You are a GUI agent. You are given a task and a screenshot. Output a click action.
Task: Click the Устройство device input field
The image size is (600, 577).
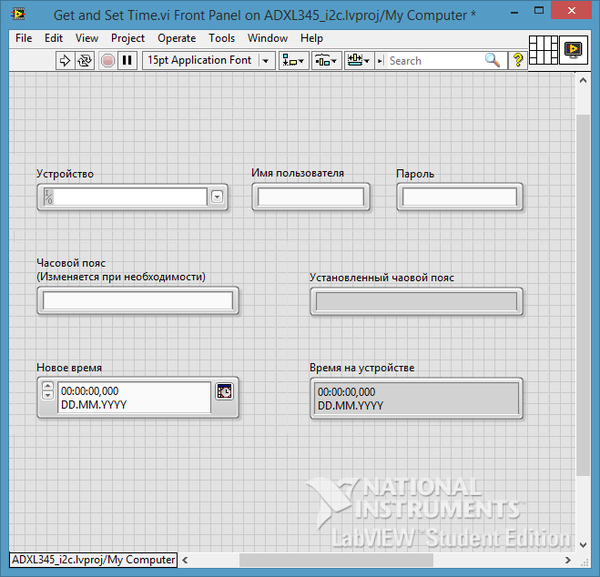pos(130,197)
